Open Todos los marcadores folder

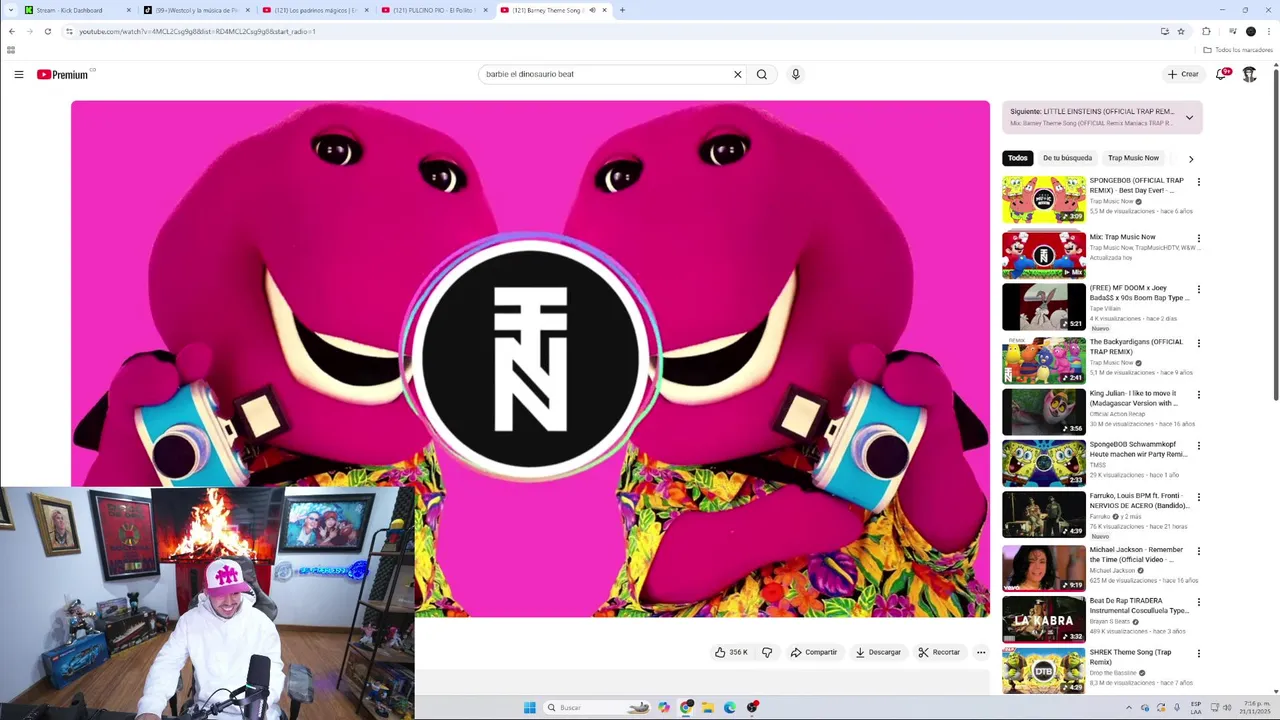click(x=1238, y=50)
